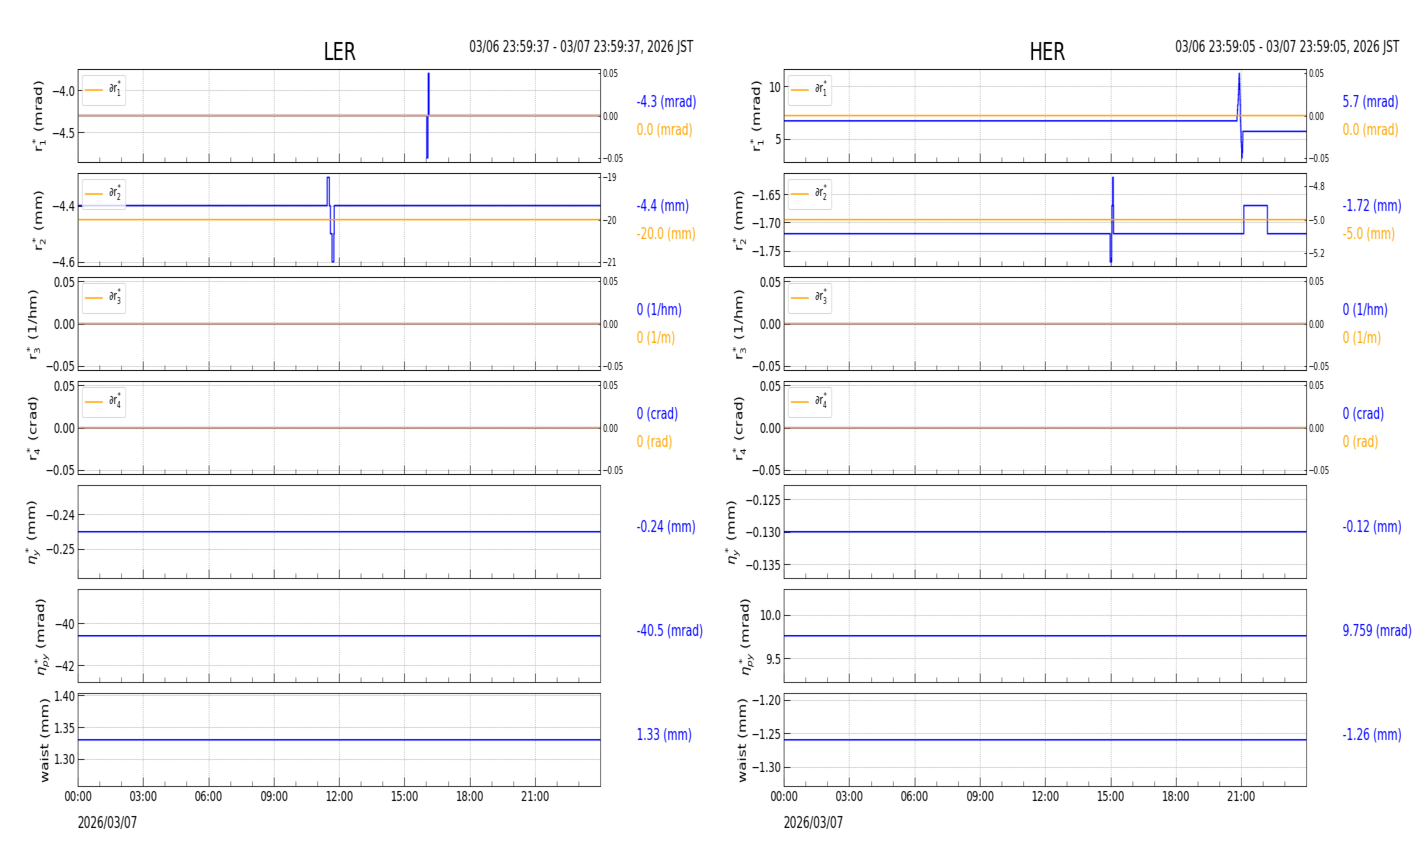This screenshot has height=864, width=1412.
Task: Click the LER timestamp range header
Action: (581, 47)
